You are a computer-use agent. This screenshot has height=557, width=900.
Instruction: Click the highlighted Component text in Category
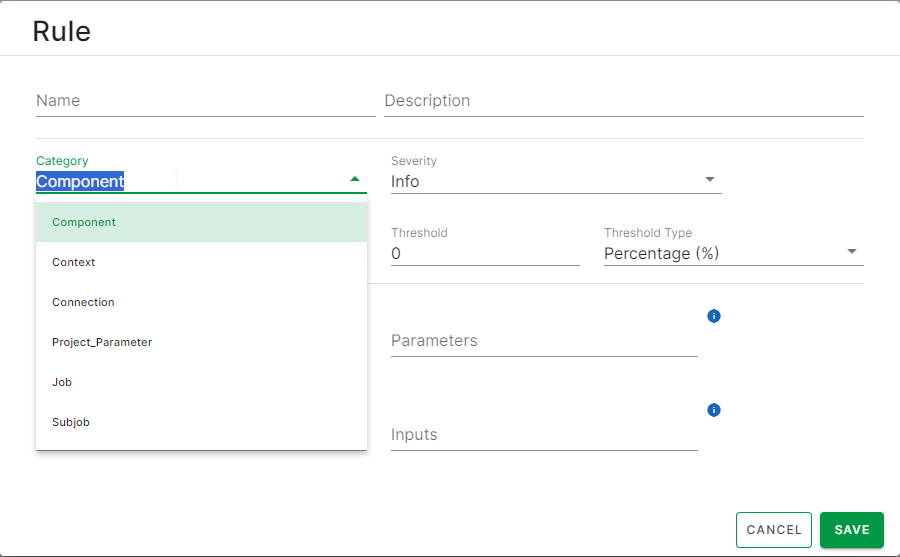pyautogui.click(x=80, y=182)
